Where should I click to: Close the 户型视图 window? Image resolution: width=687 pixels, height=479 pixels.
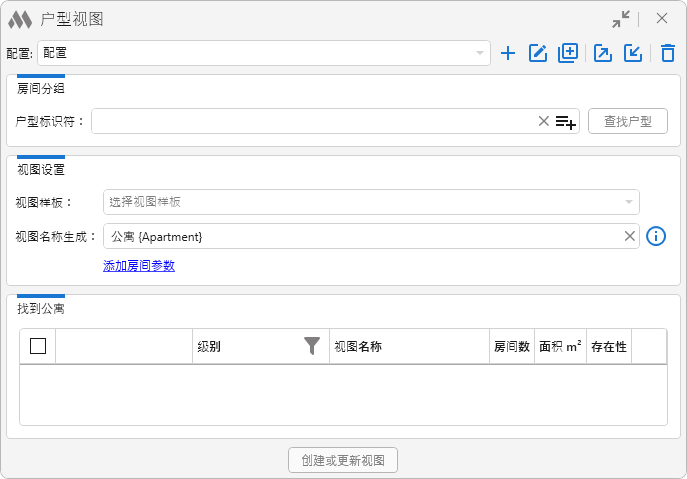click(662, 18)
